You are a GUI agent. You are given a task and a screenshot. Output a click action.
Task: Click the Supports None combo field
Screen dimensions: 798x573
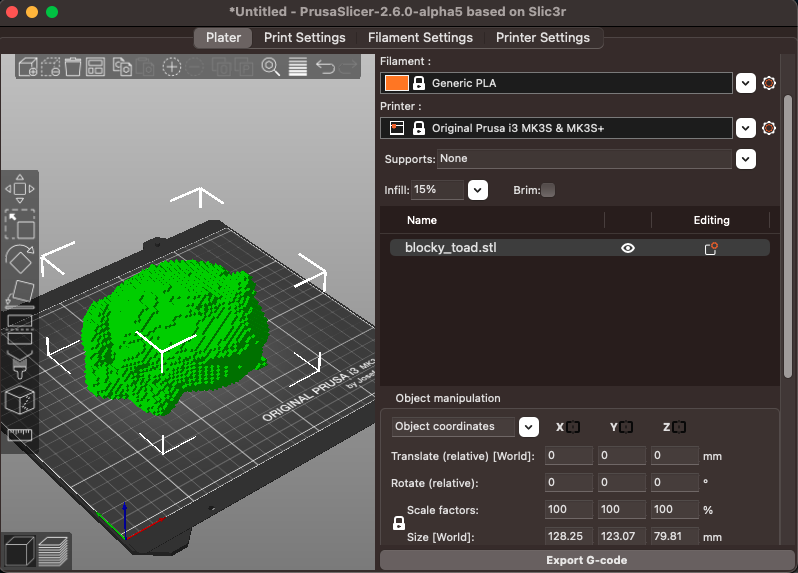pos(584,159)
